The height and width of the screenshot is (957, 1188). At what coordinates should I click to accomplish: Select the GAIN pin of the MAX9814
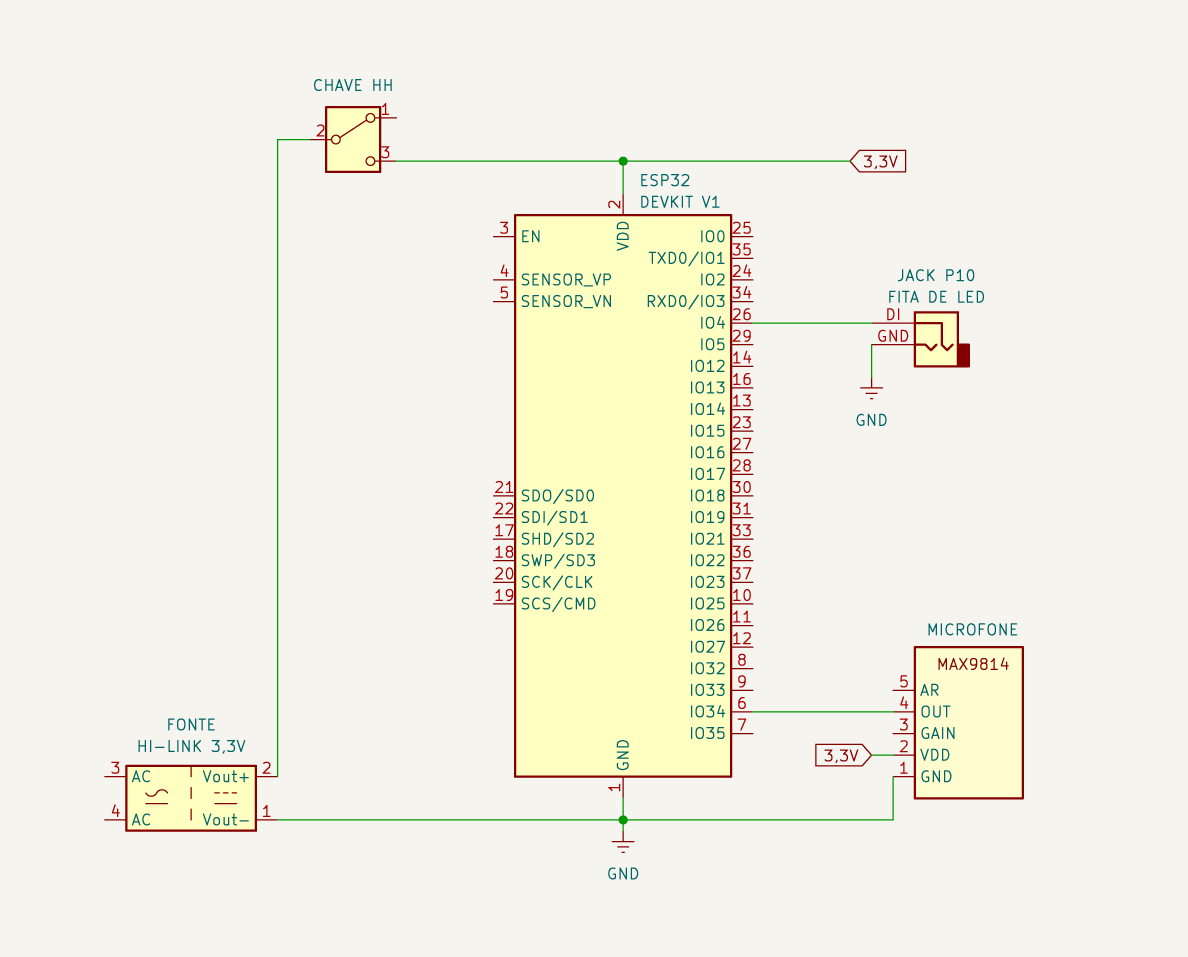[938, 733]
